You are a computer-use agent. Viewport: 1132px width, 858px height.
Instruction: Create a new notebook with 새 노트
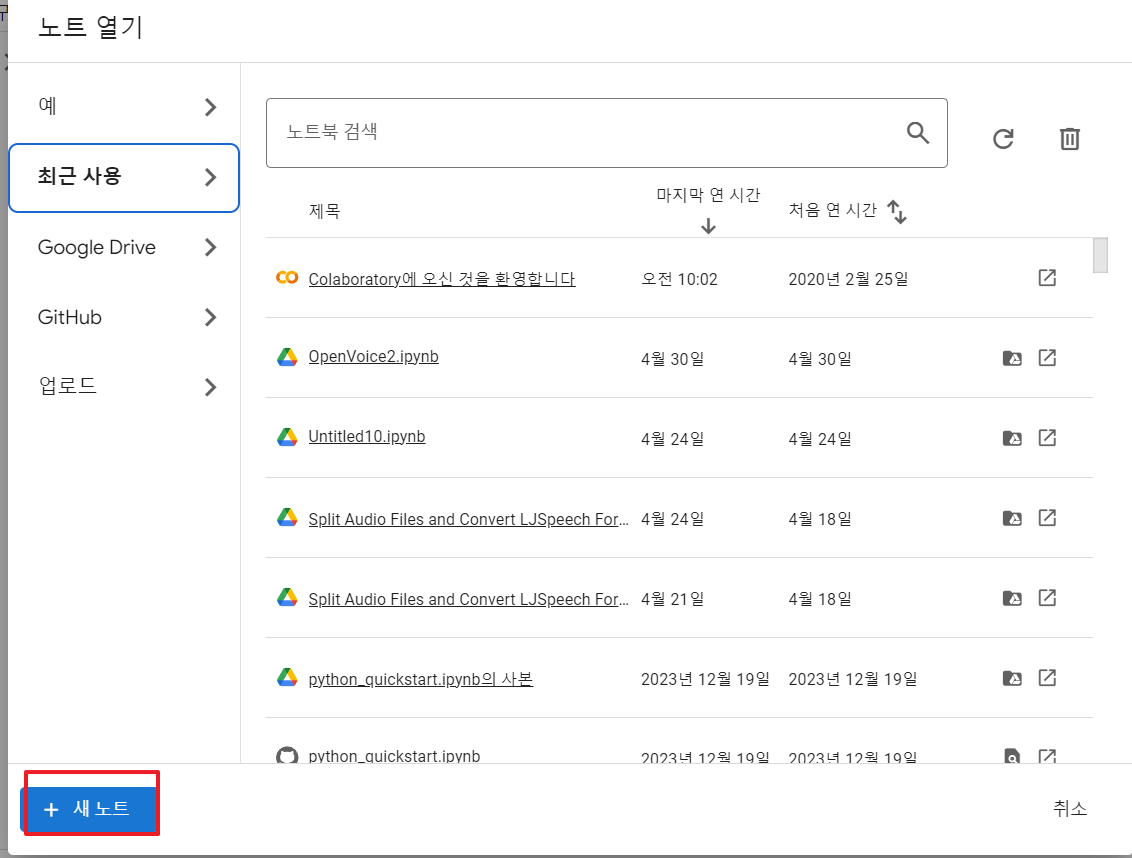click(x=88, y=809)
